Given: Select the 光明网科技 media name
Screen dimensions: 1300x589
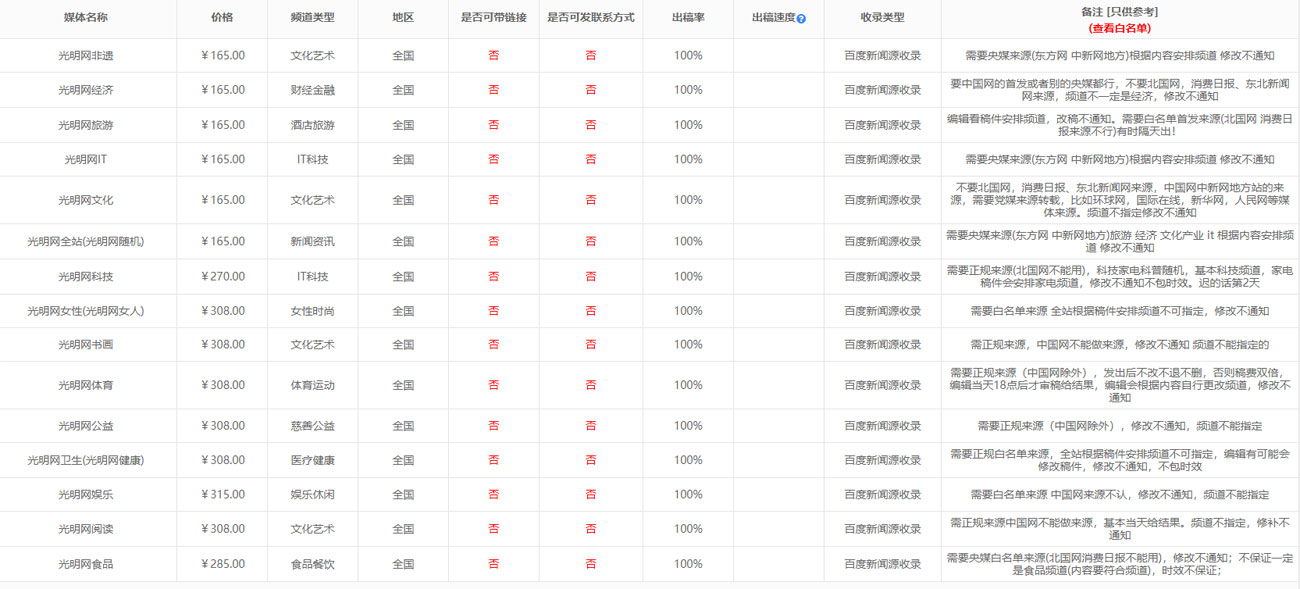Looking at the screenshot, I should pos(85,276).
